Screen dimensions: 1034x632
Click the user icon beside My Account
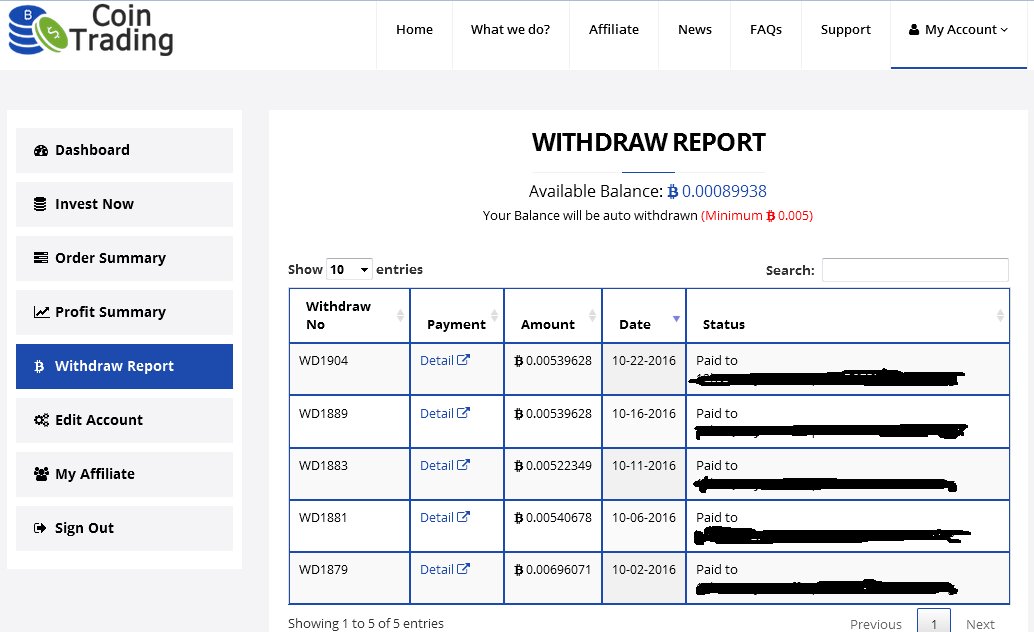click(x=914, y=30)
